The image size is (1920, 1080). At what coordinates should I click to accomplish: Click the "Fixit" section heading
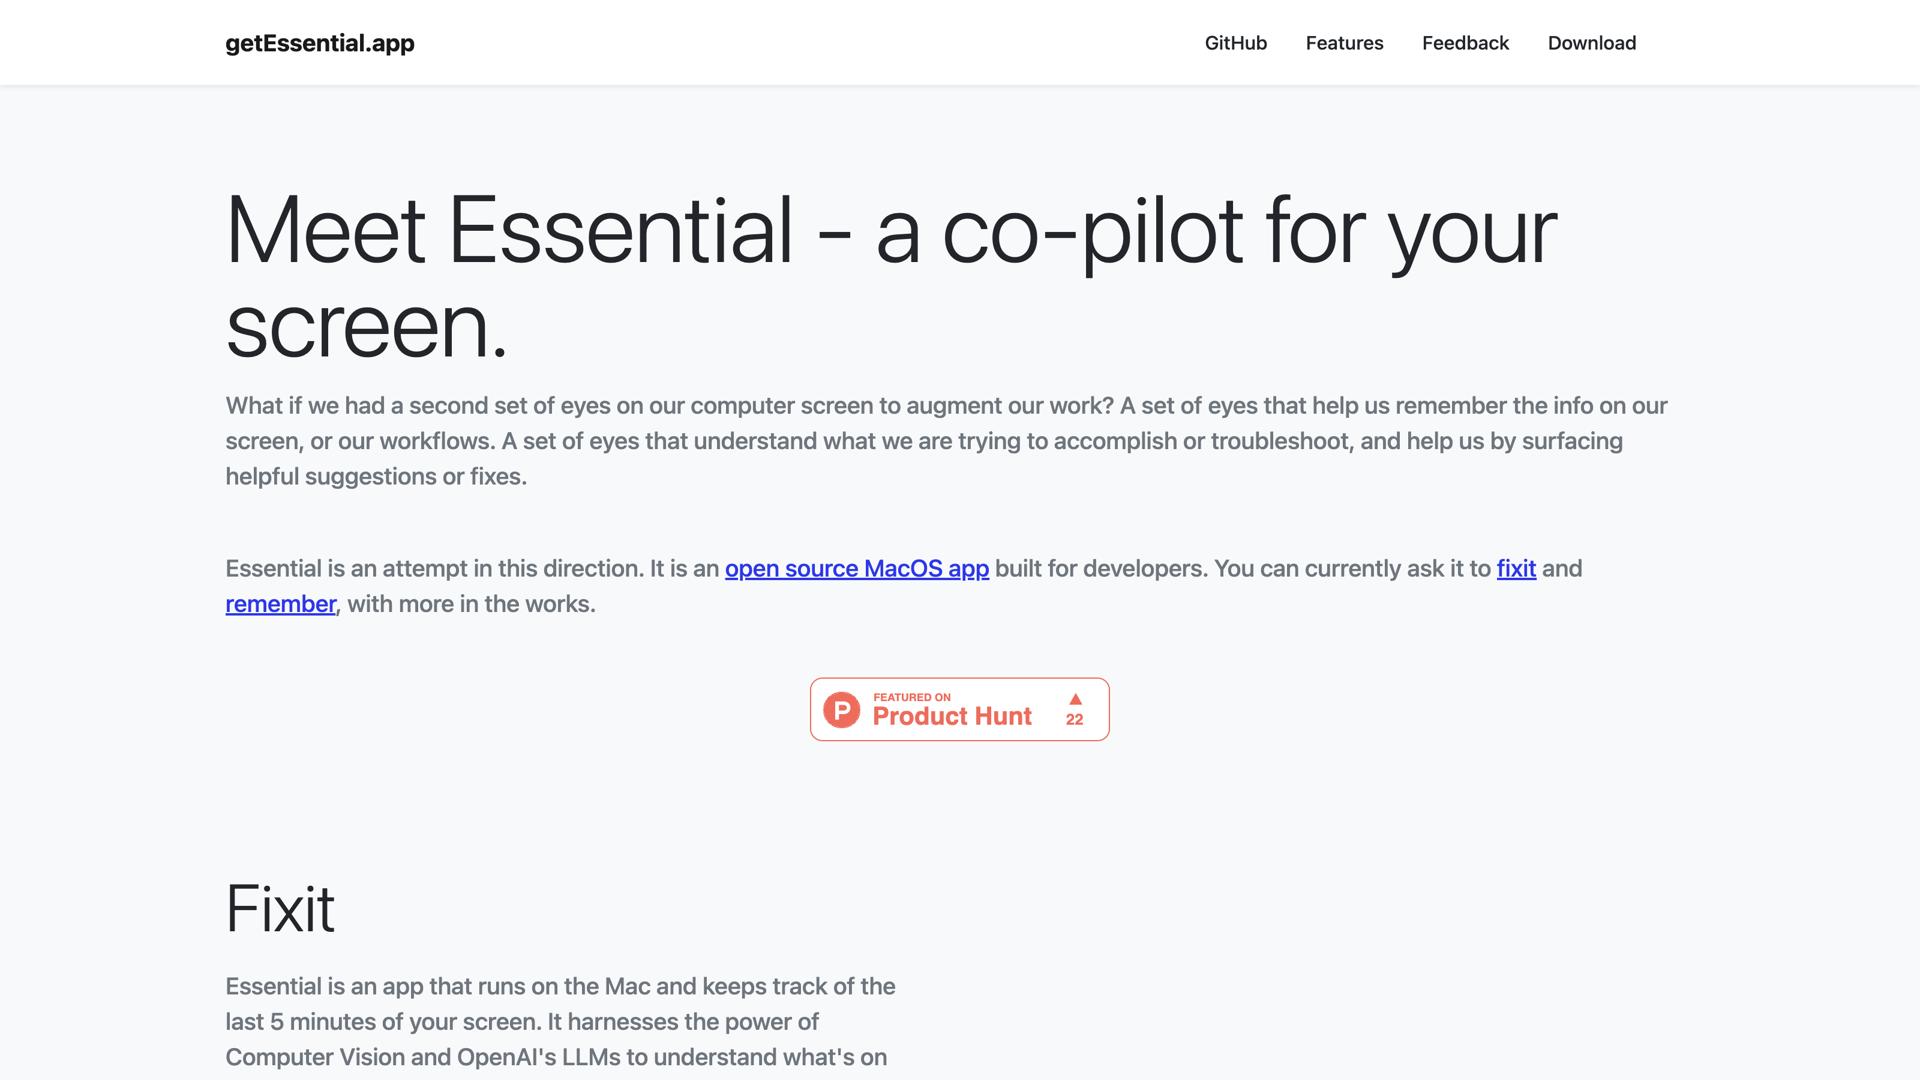(280, 909)
